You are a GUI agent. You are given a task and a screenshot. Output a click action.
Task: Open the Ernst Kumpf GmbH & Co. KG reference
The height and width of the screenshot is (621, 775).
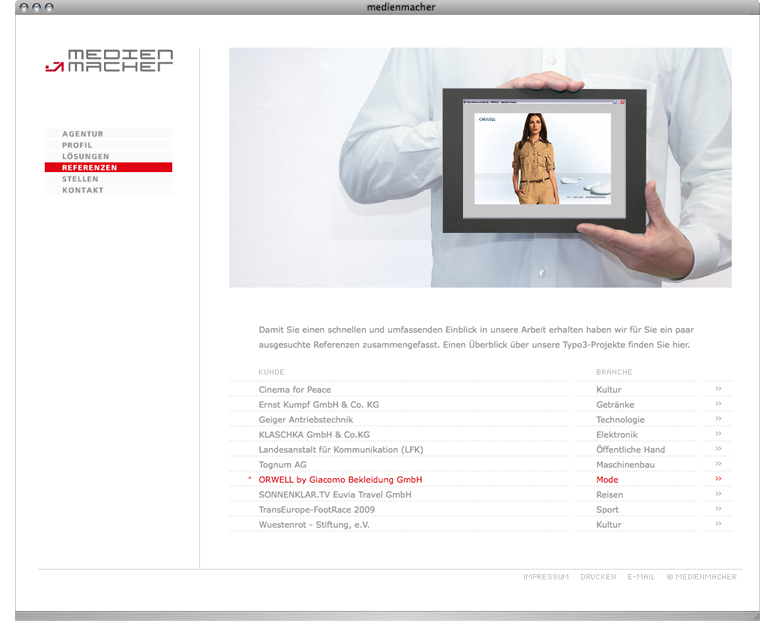pos(319,404)
